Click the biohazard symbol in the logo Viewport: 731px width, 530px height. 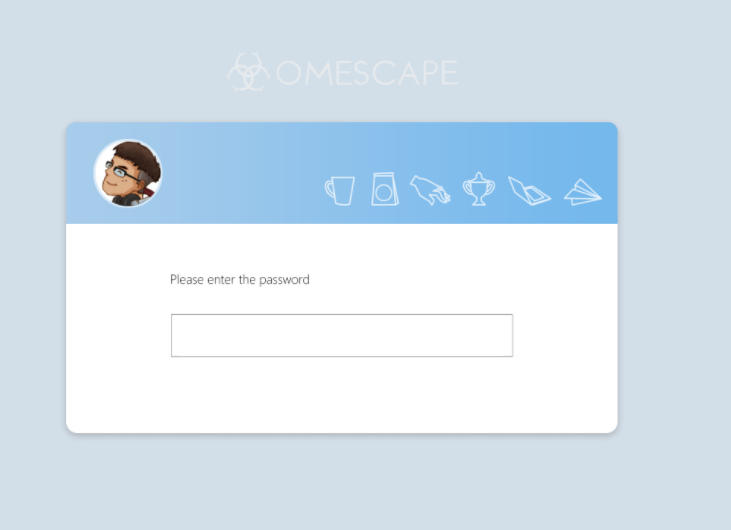coord(248,72)
